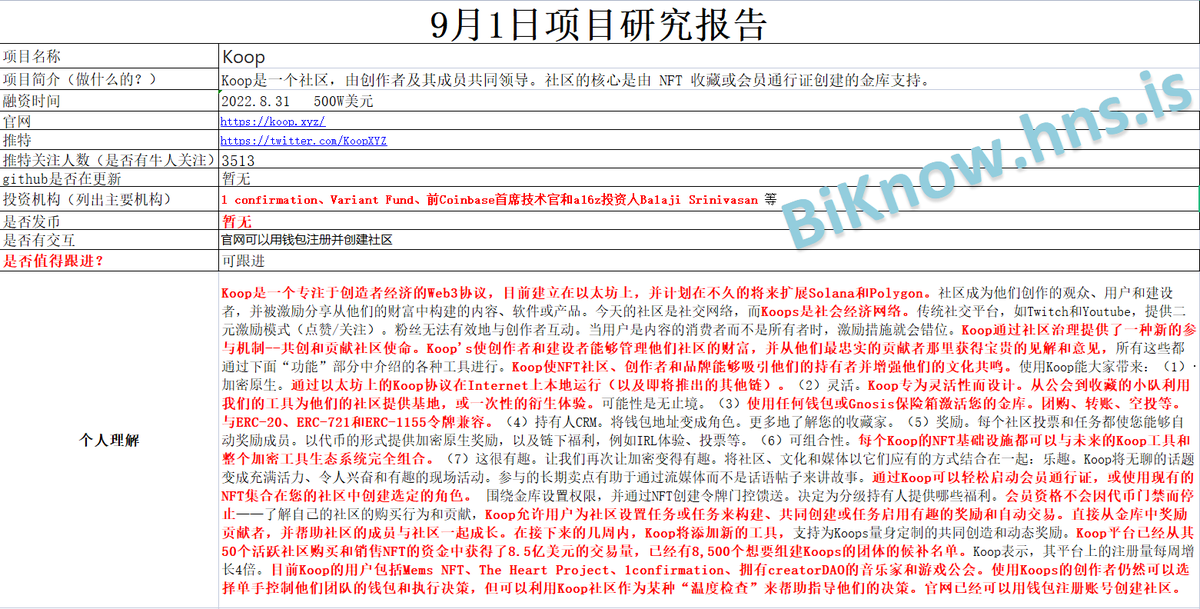Viewport: 1200px width, 609px height.
Task: Select the 项目简介(做什么的?) label cell
Action: point(109,79)
